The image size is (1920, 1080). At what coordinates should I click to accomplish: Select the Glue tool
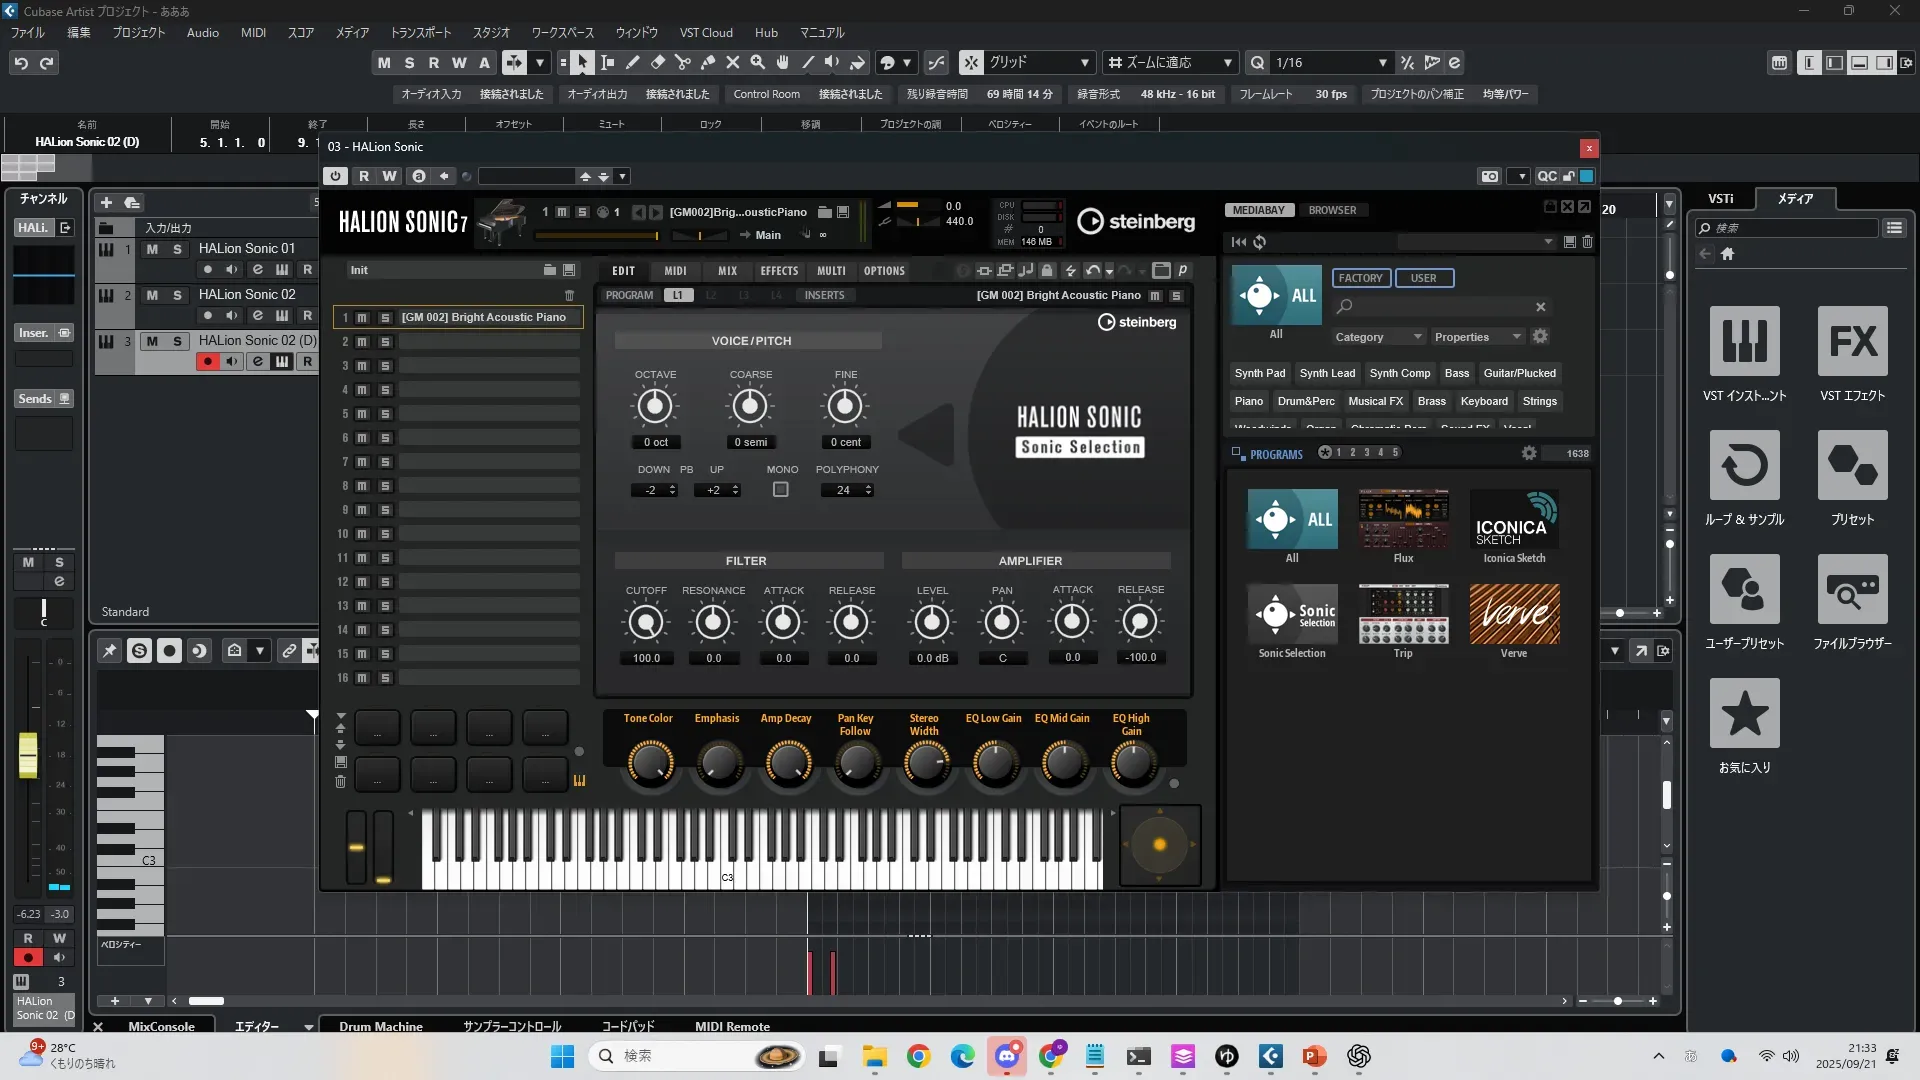click(707, 63)
